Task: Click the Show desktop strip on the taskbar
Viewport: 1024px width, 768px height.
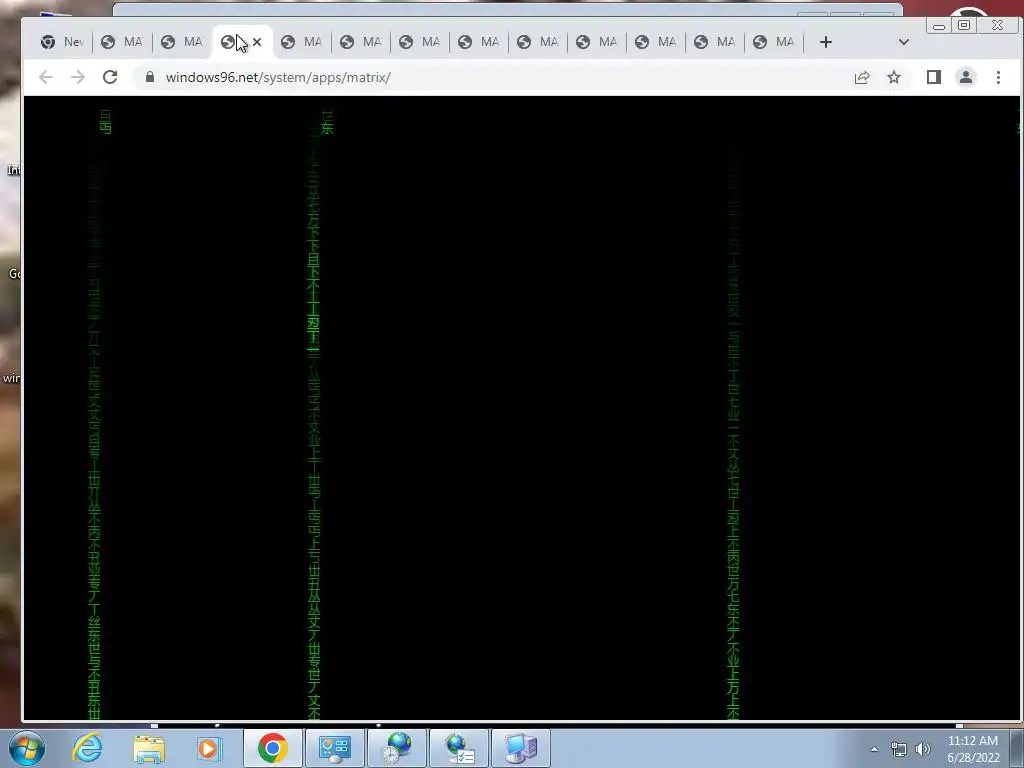Action: (1018, 748)
